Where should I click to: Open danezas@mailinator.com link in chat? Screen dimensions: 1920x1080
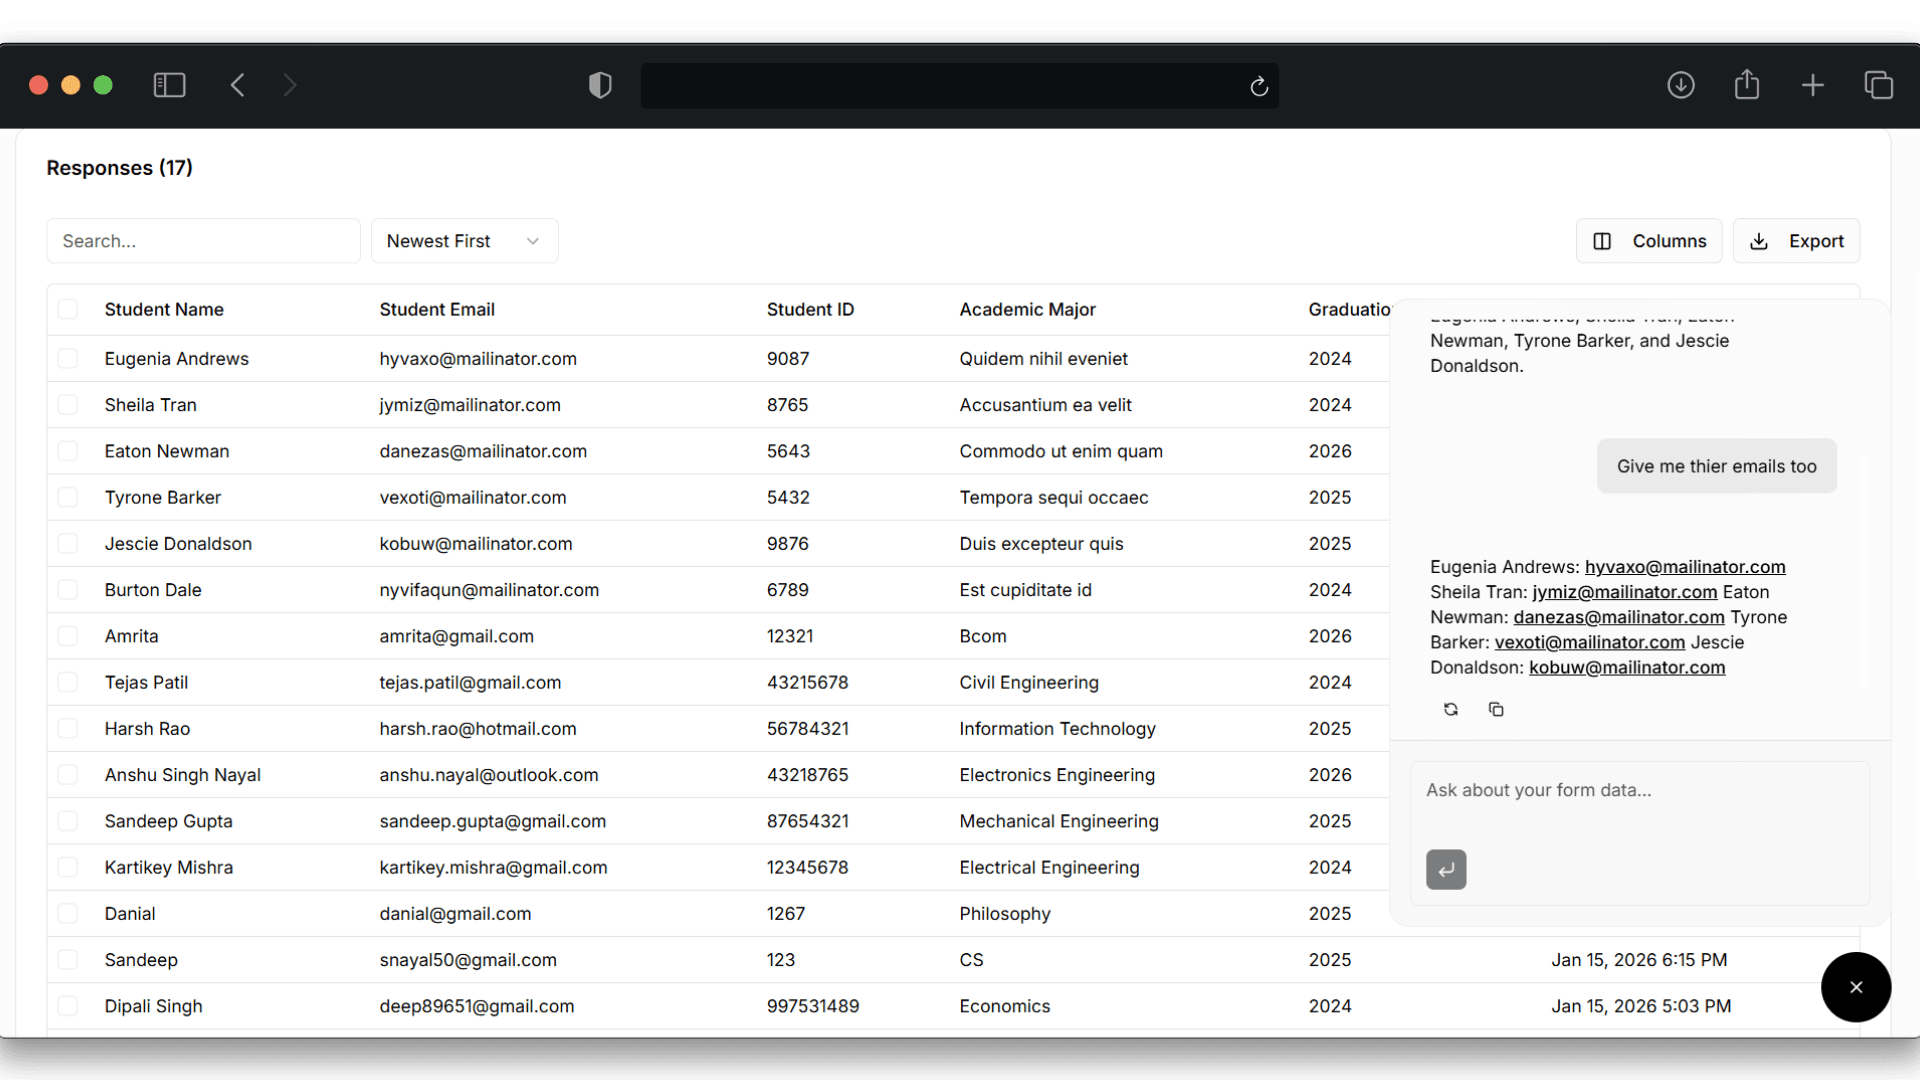click(x=1619, y=617)
